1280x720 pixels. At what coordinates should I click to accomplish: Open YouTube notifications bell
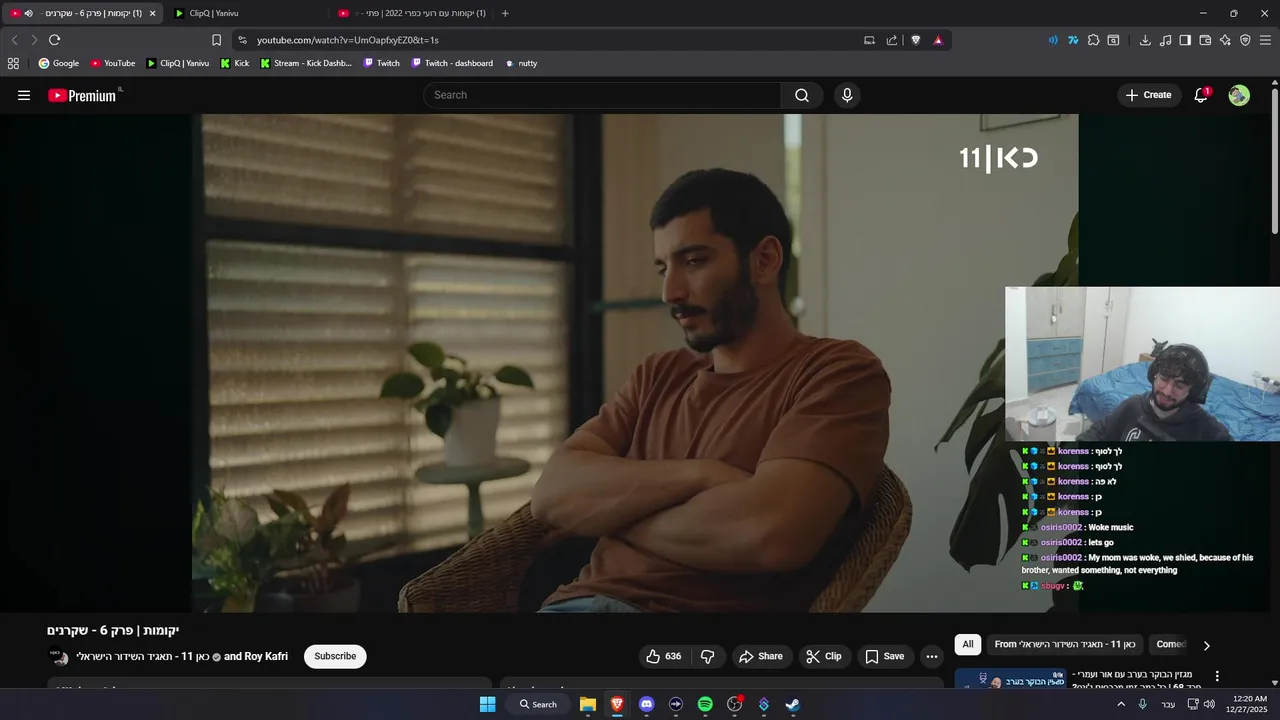coord(1201,95)
